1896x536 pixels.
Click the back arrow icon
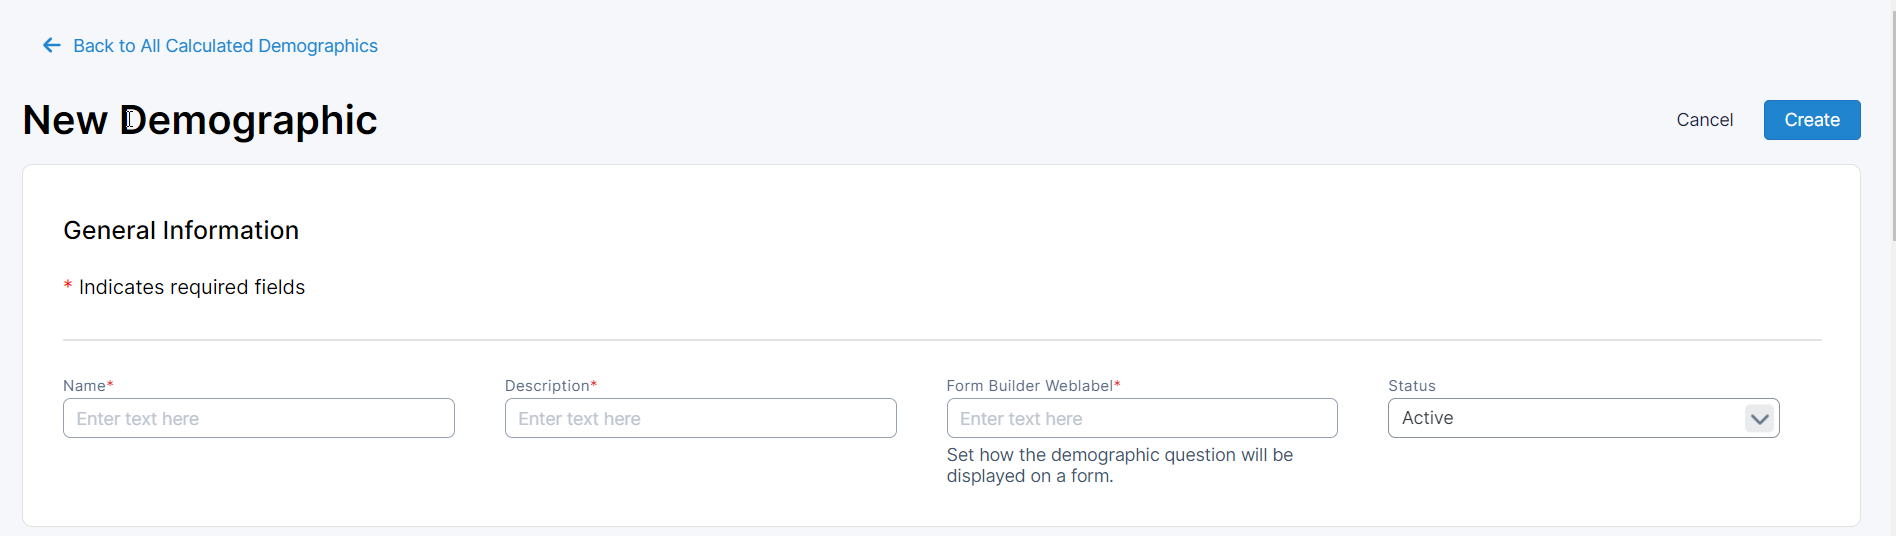pyautogui.click(x=52, y=46)
